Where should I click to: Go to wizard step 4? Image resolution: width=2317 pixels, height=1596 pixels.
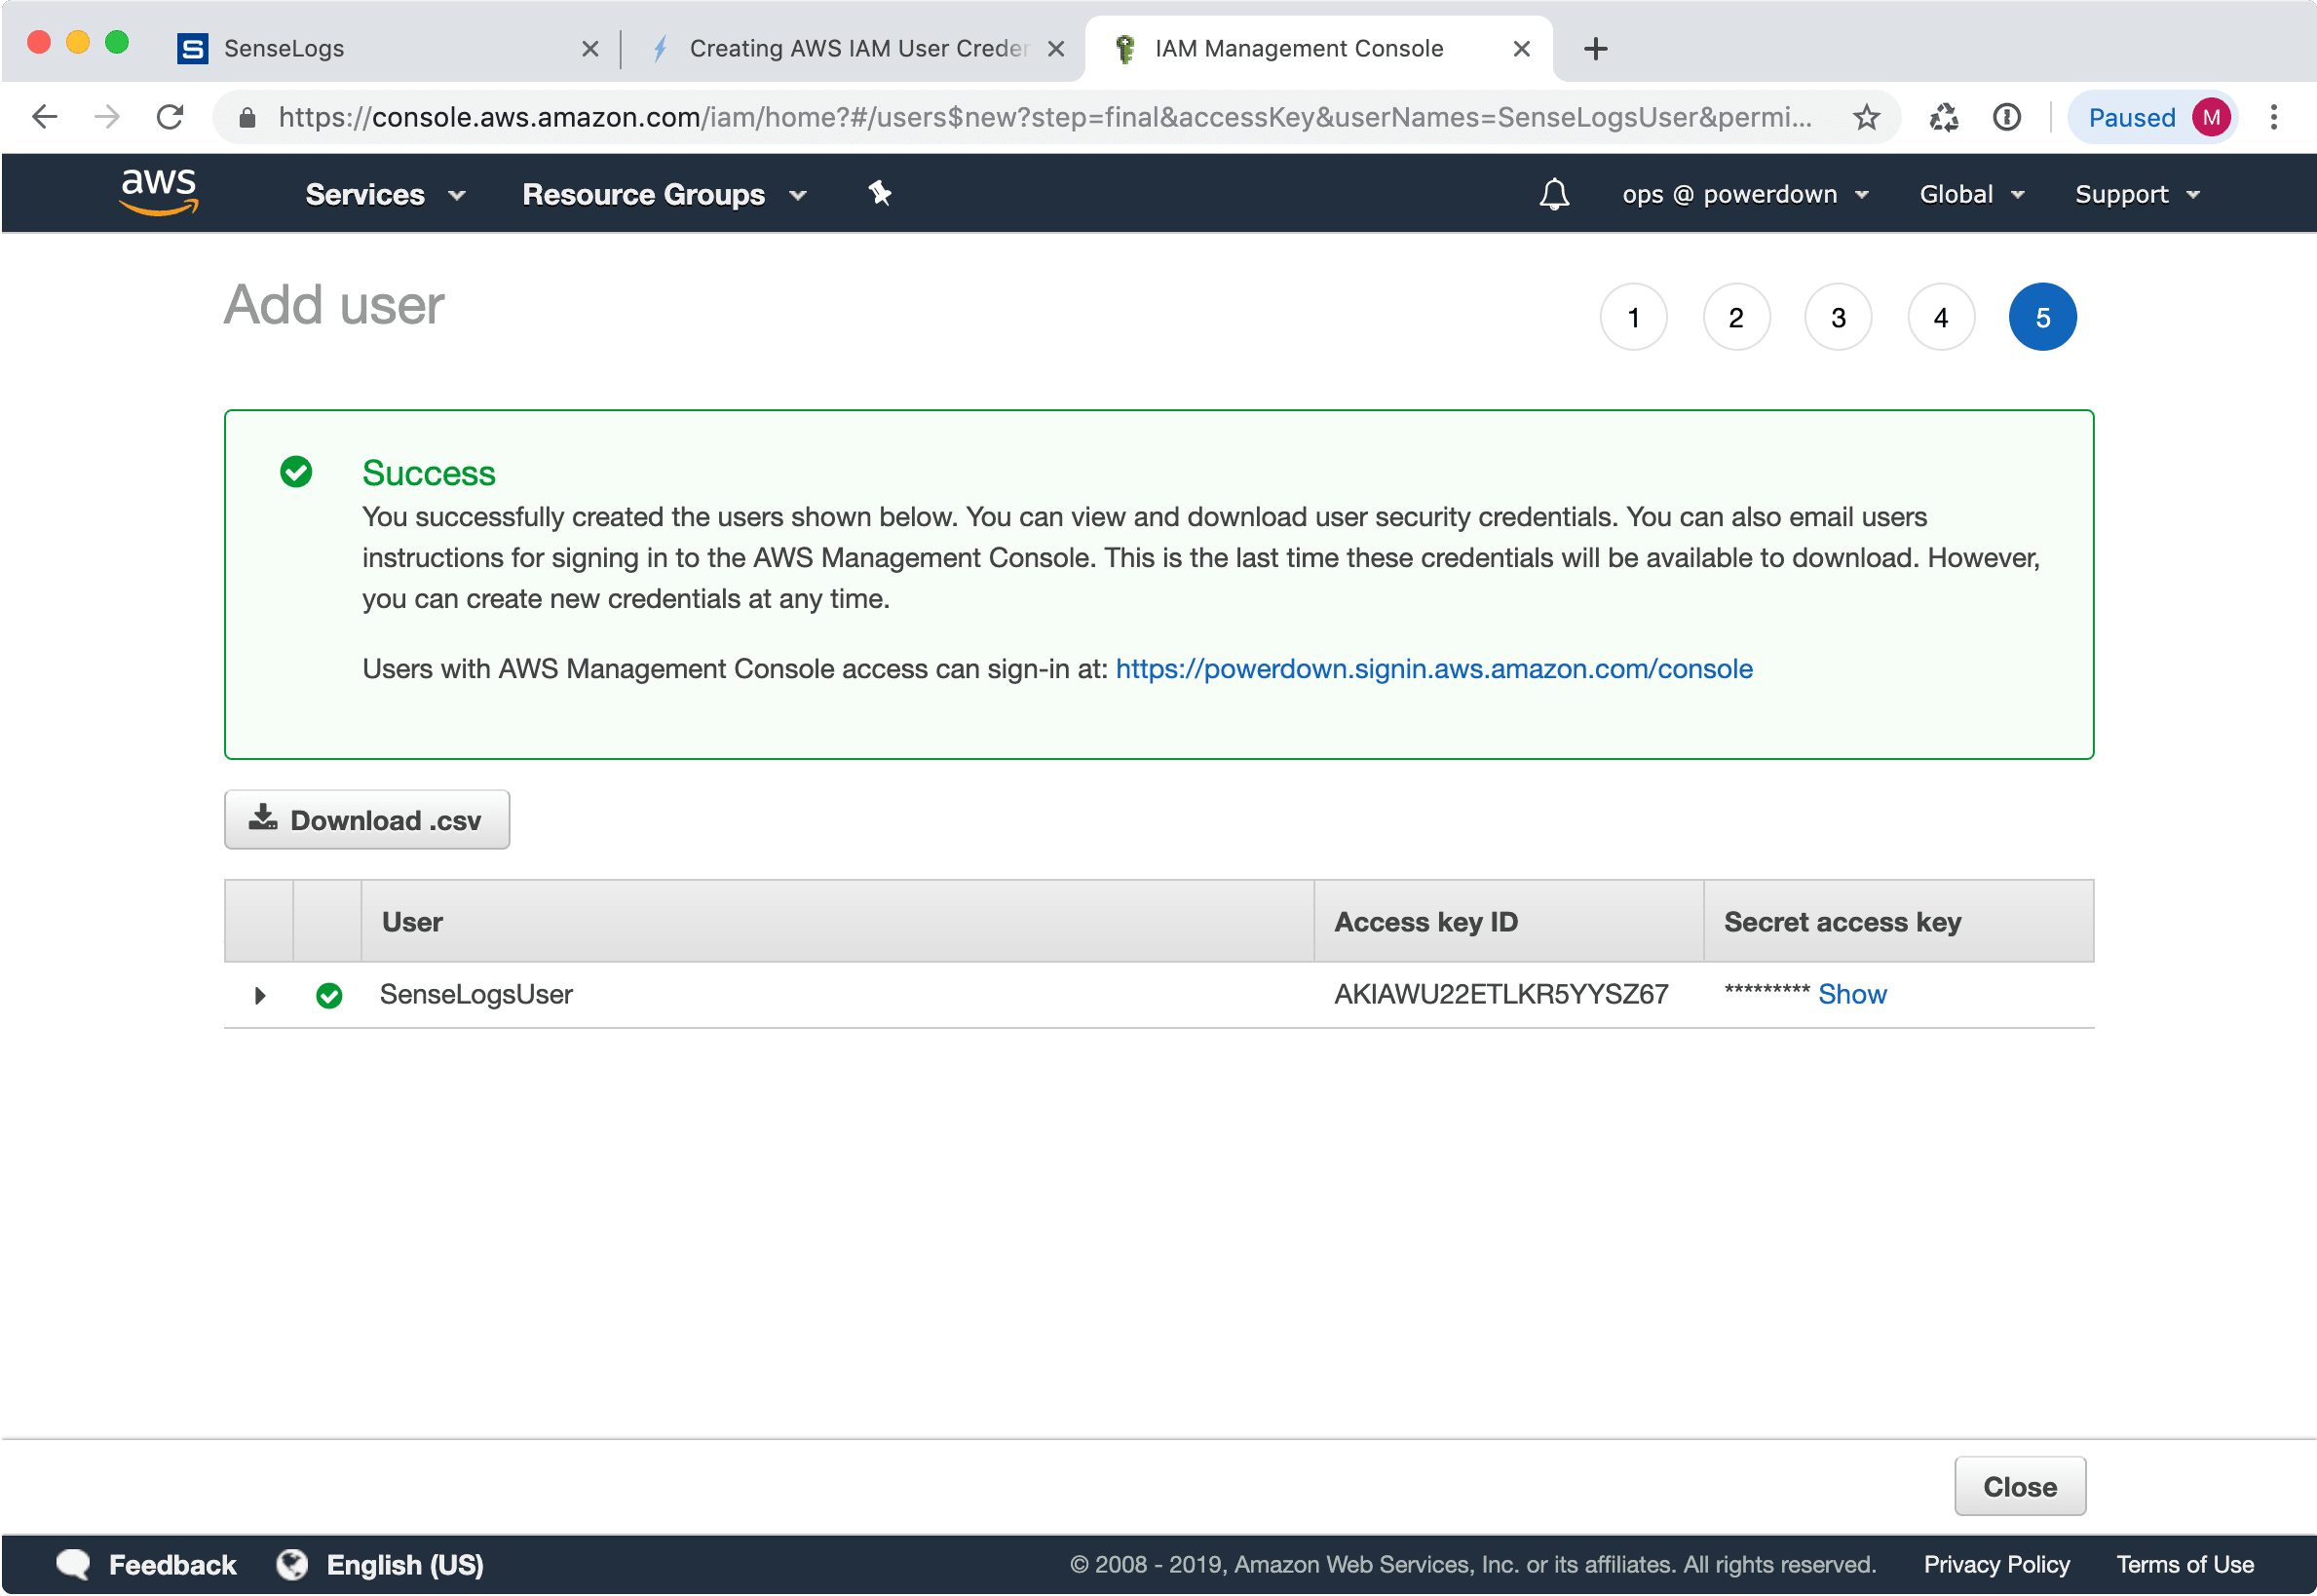[x=1941, y=318]
